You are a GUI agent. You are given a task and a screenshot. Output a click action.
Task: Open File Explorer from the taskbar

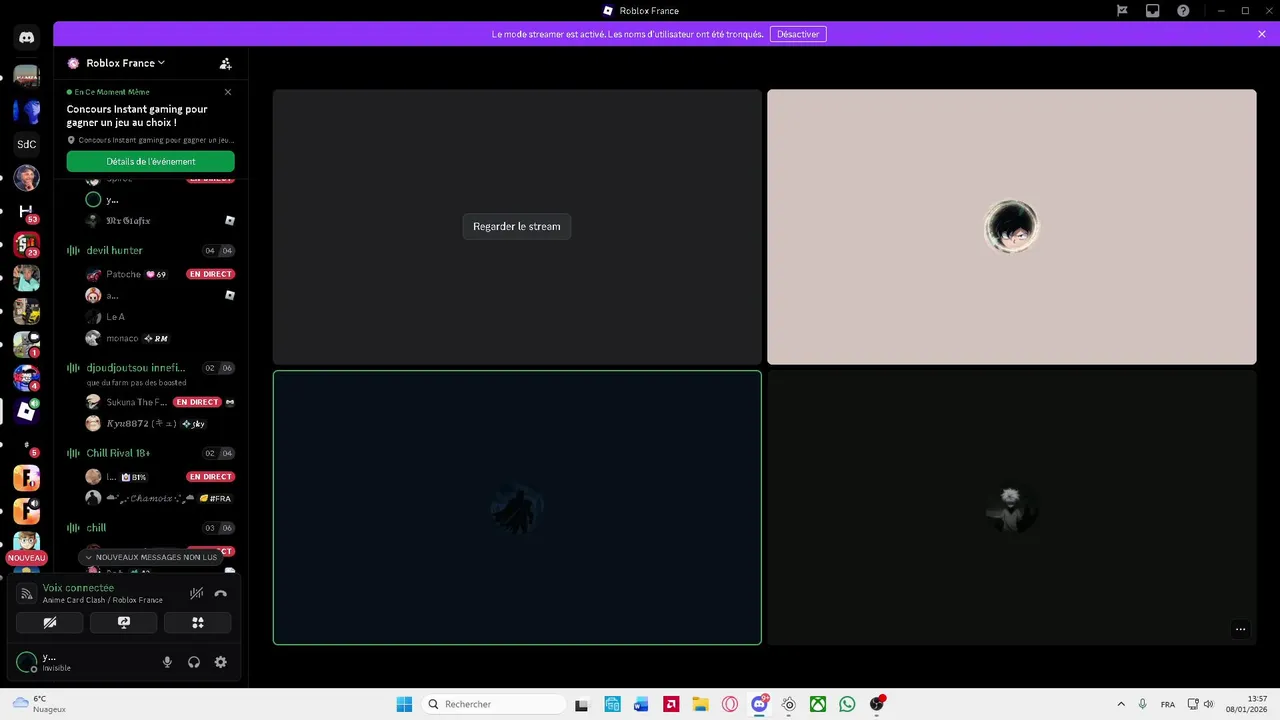pyautogui.click(x=700, y=704)
